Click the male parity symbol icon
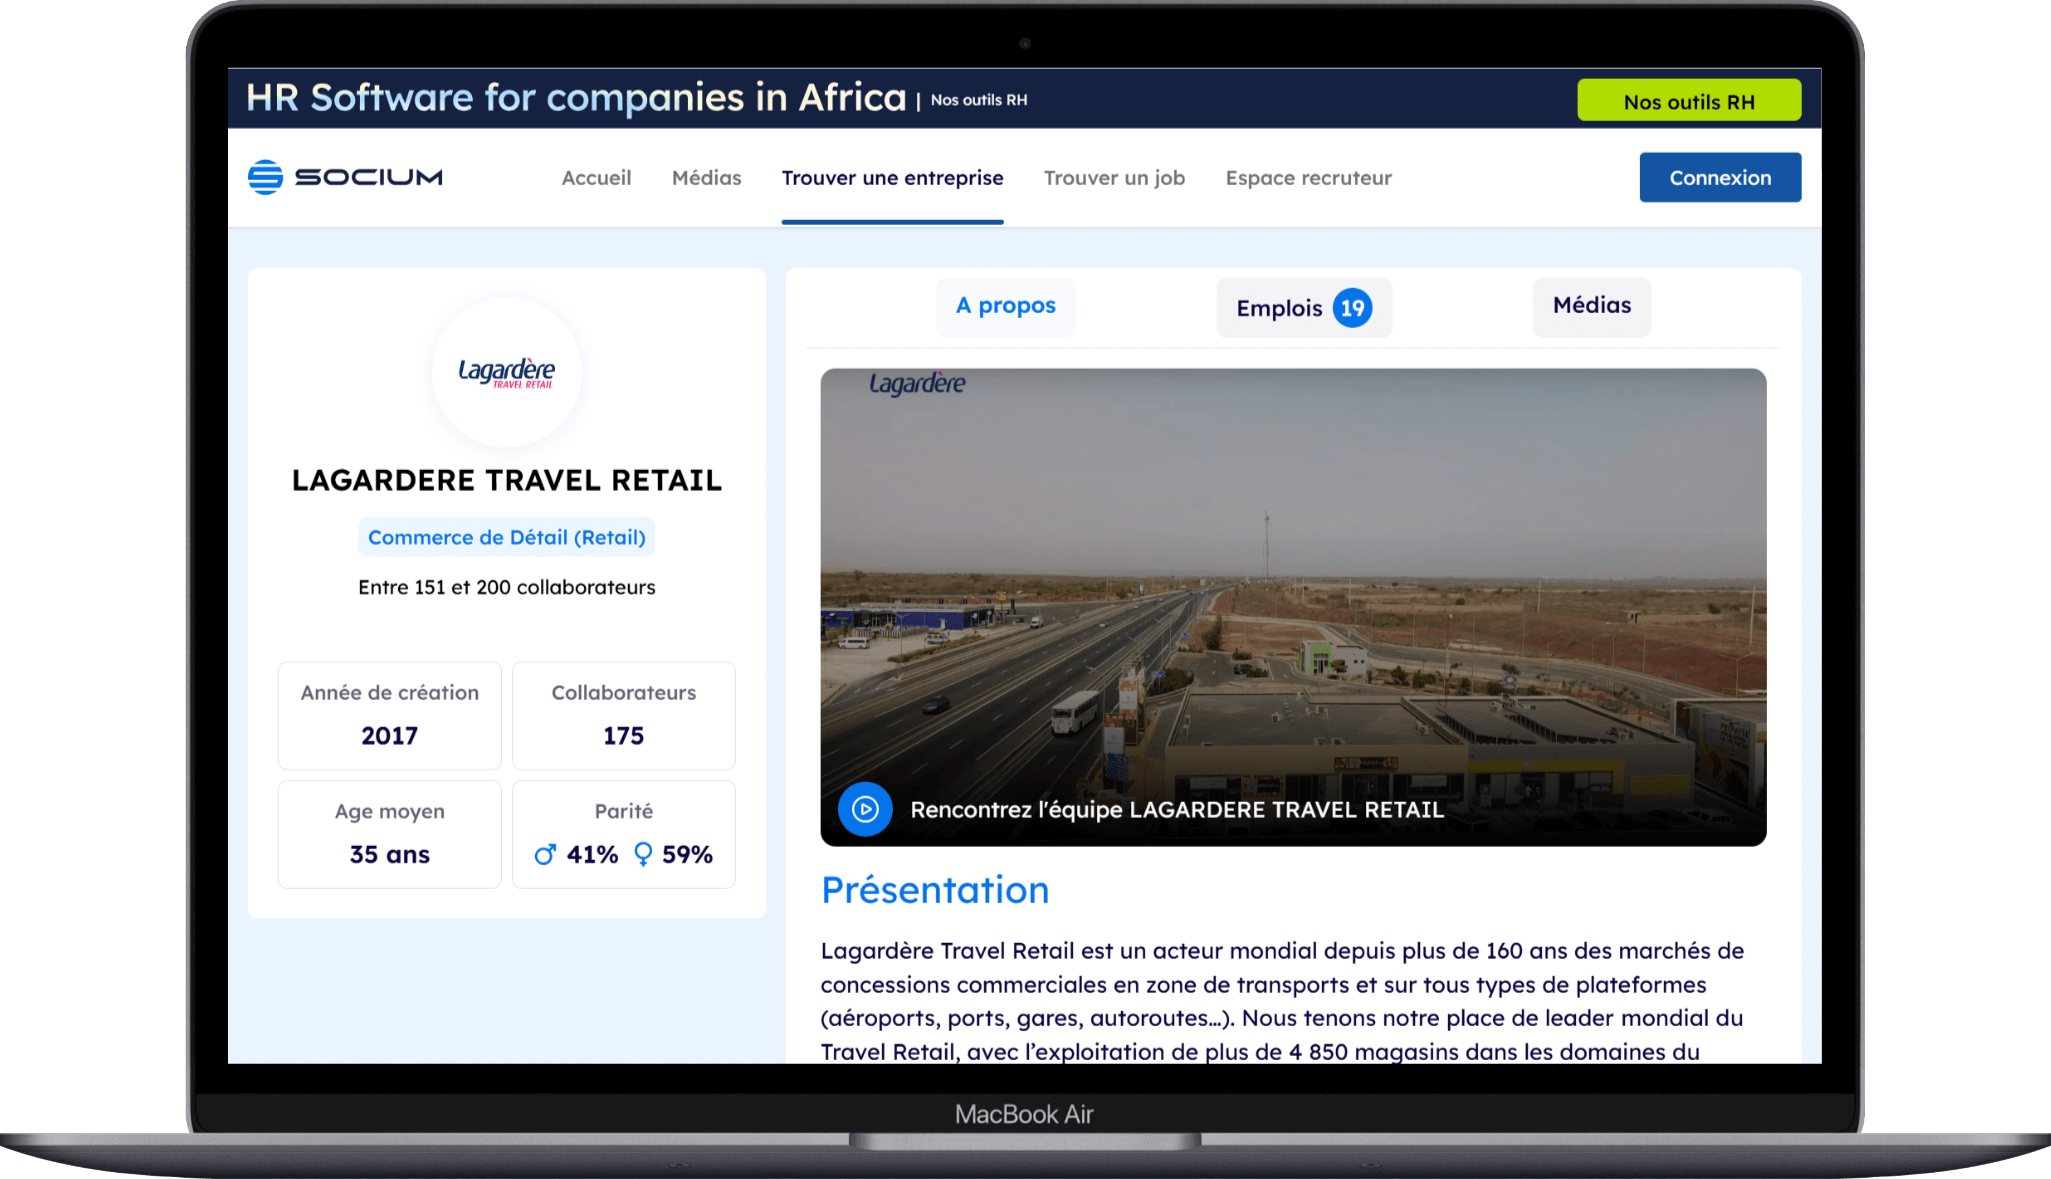This screenshot has height=1179, width=2051. [545, 854]
